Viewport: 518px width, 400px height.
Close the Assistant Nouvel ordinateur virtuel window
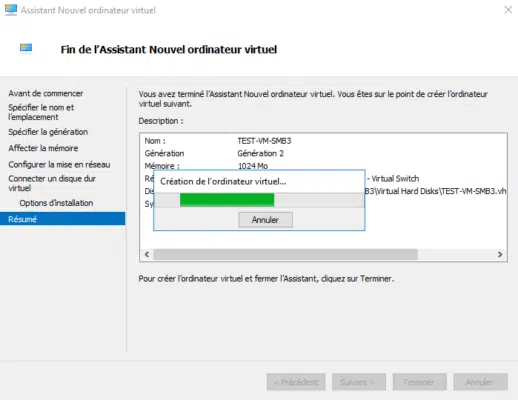[508, 10]
